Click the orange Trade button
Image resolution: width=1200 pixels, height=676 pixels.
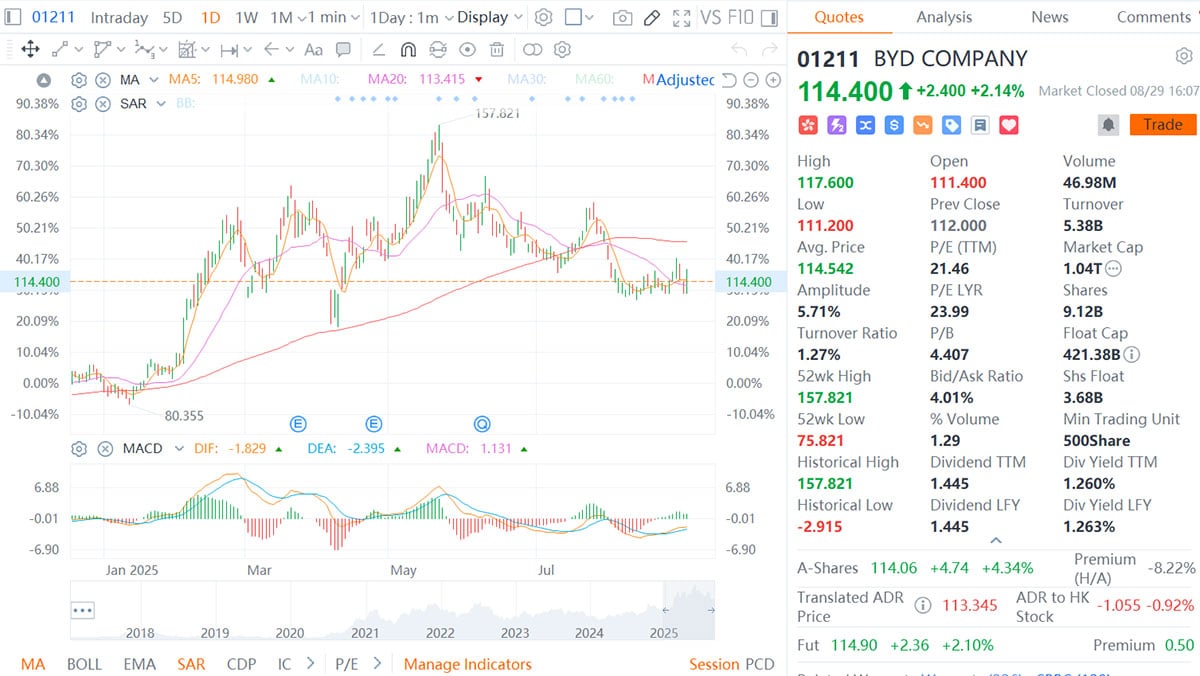[1162, 124]
